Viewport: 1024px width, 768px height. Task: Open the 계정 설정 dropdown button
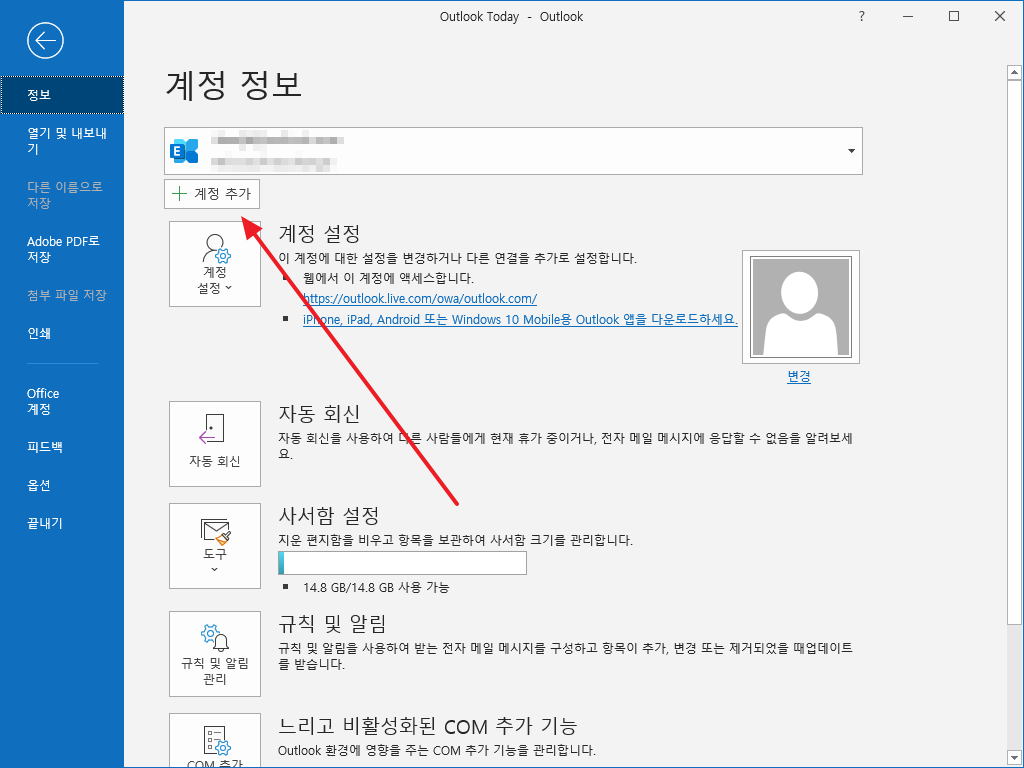215,264
